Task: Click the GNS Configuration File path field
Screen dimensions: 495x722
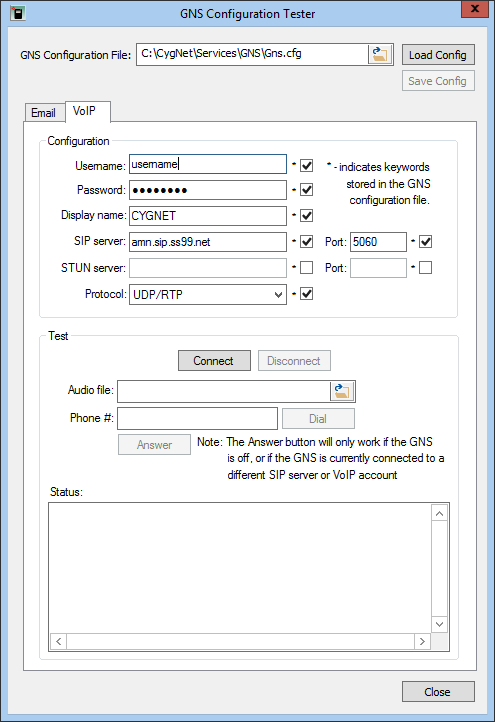Action: click(x=252, y=54)
